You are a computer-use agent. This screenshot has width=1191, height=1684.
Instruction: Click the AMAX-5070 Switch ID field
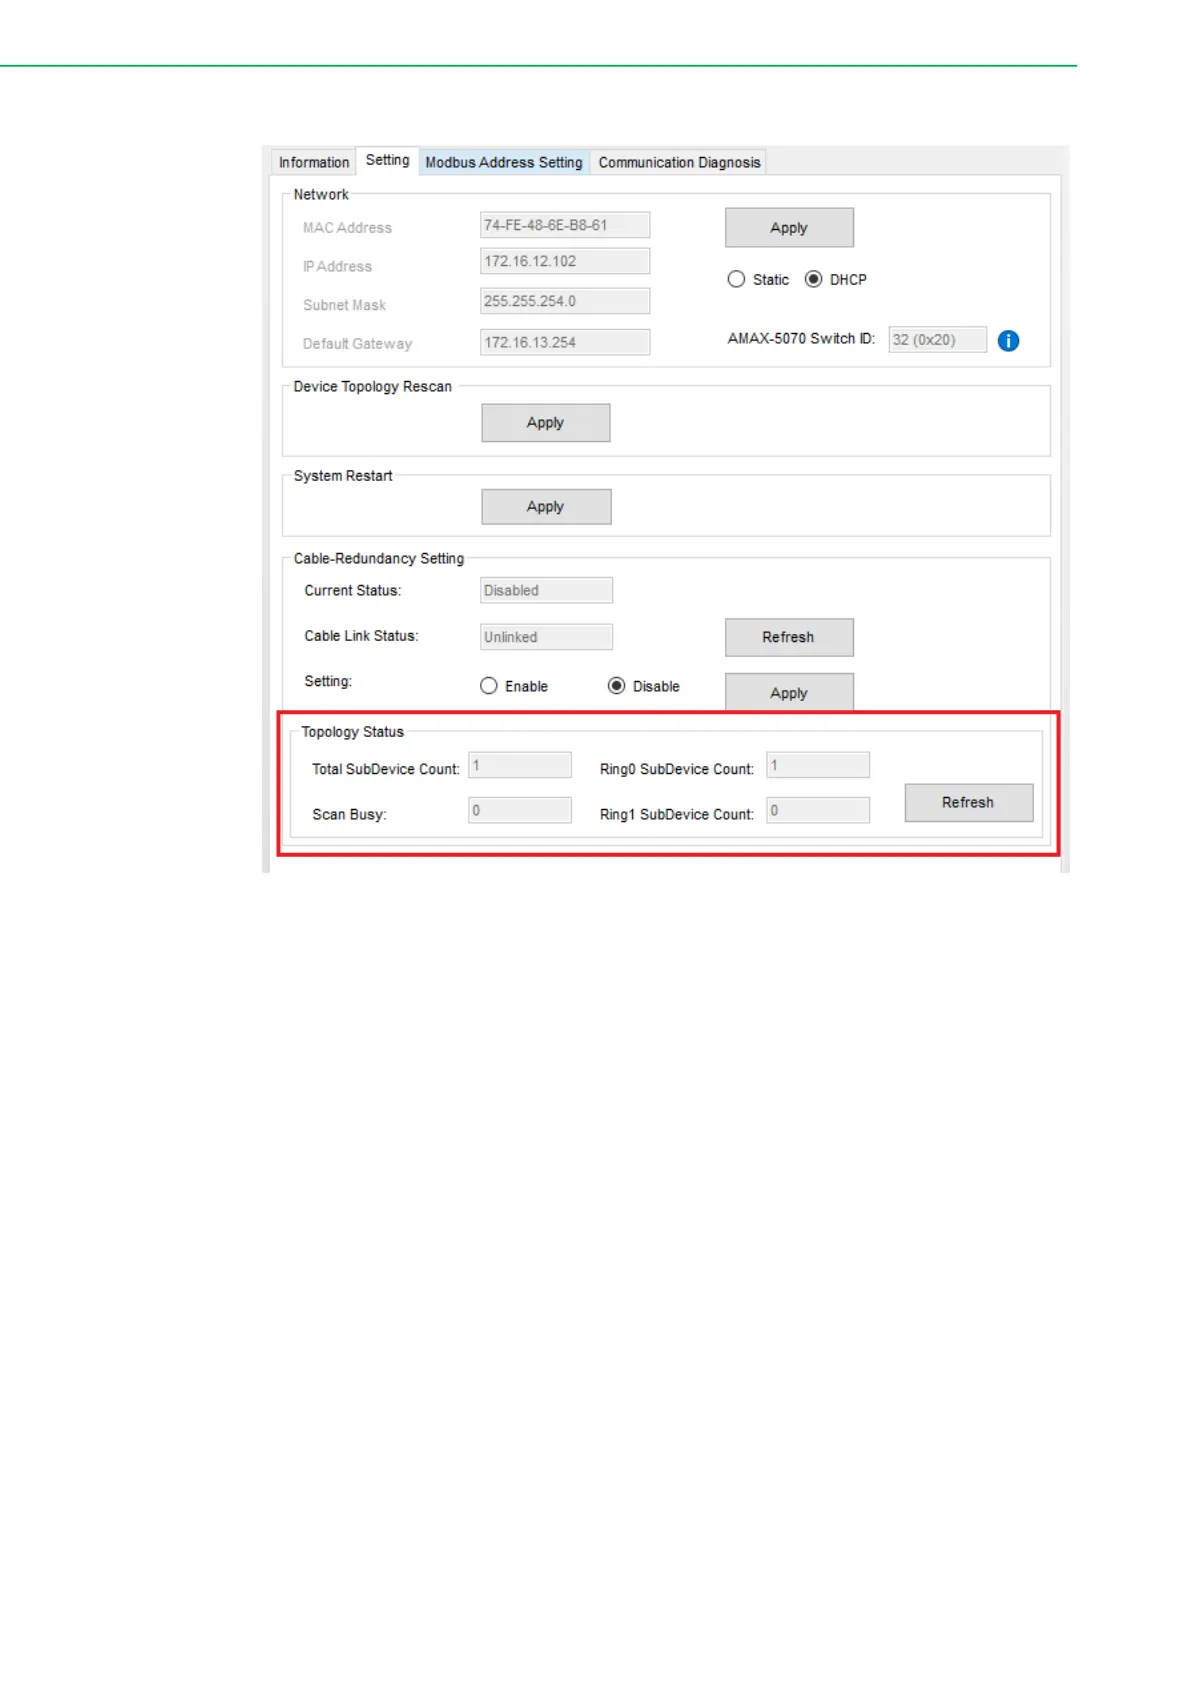936,340
